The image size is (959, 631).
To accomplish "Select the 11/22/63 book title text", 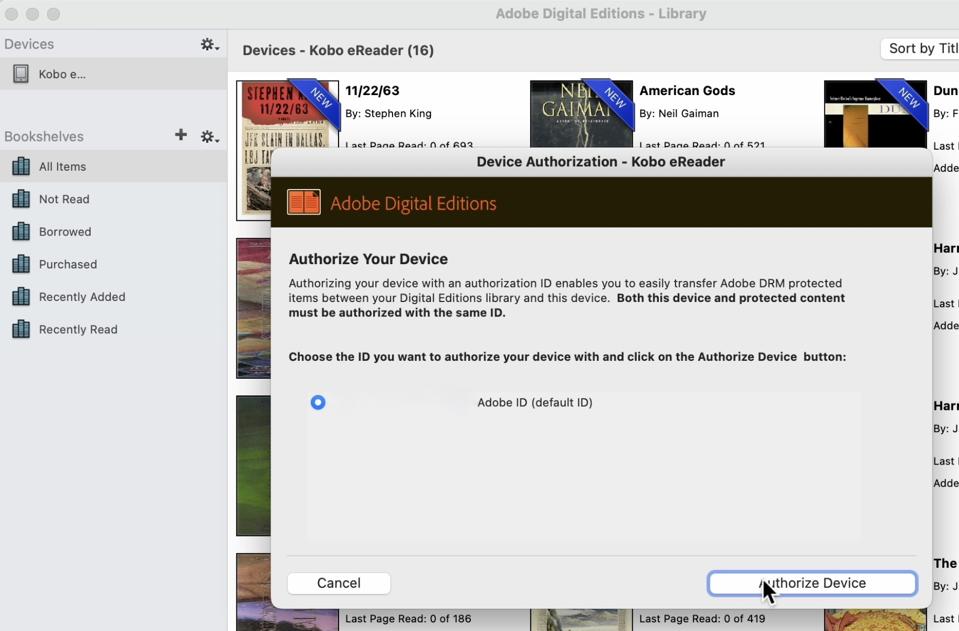I will 372,91.
